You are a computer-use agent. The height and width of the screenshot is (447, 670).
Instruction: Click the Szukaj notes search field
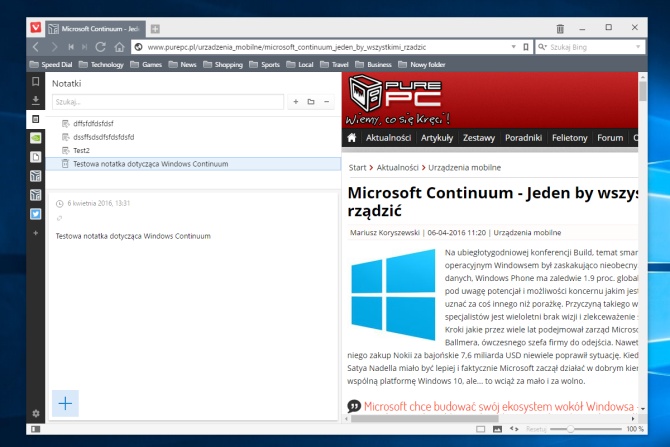(x=168, y=102)
